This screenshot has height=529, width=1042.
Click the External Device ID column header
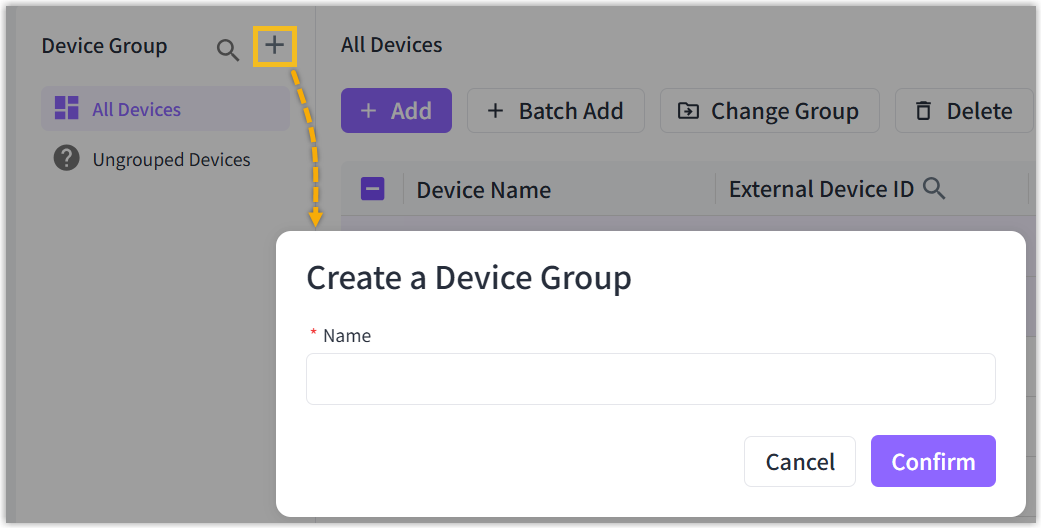820,190
